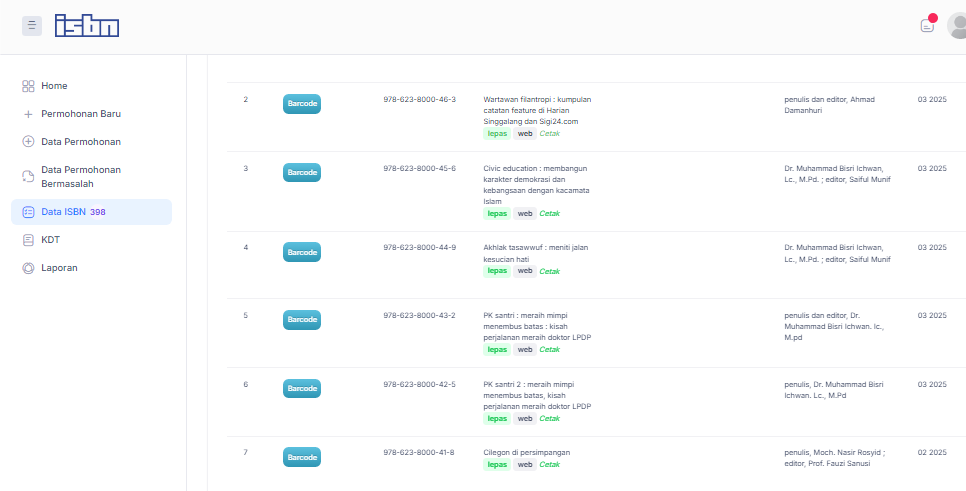
Task: Click the web tag under Civic education
Action: [524, 213]
